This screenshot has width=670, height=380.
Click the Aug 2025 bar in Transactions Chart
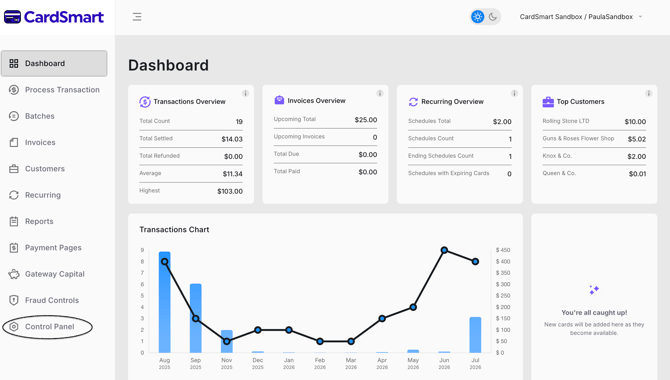165,302
